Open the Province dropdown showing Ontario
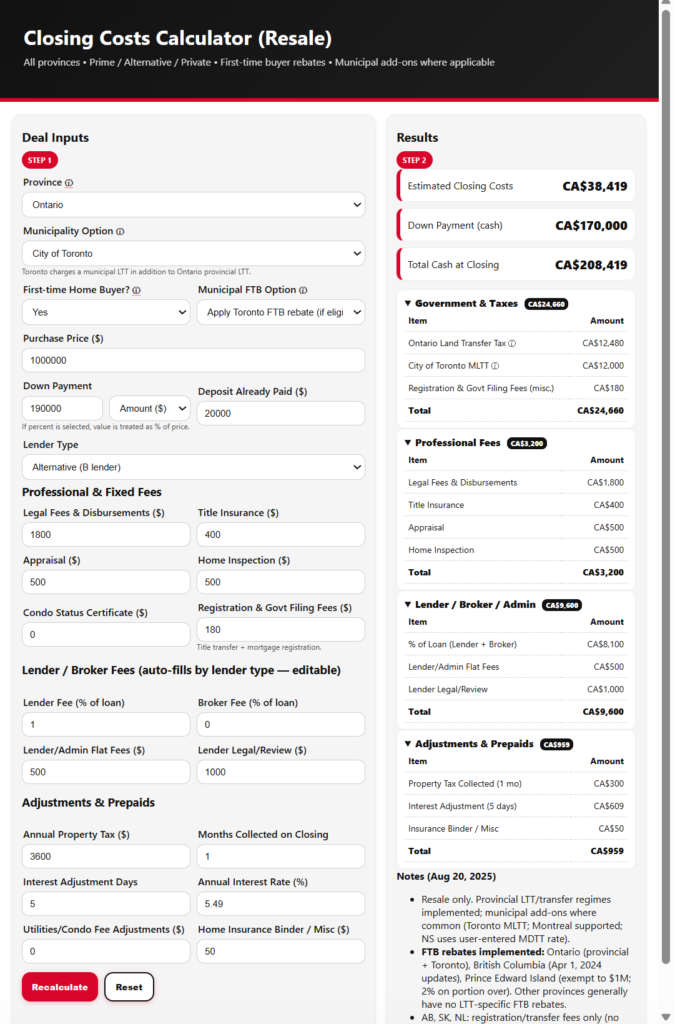The image size is (675, 1024). (x=193, y=205)
